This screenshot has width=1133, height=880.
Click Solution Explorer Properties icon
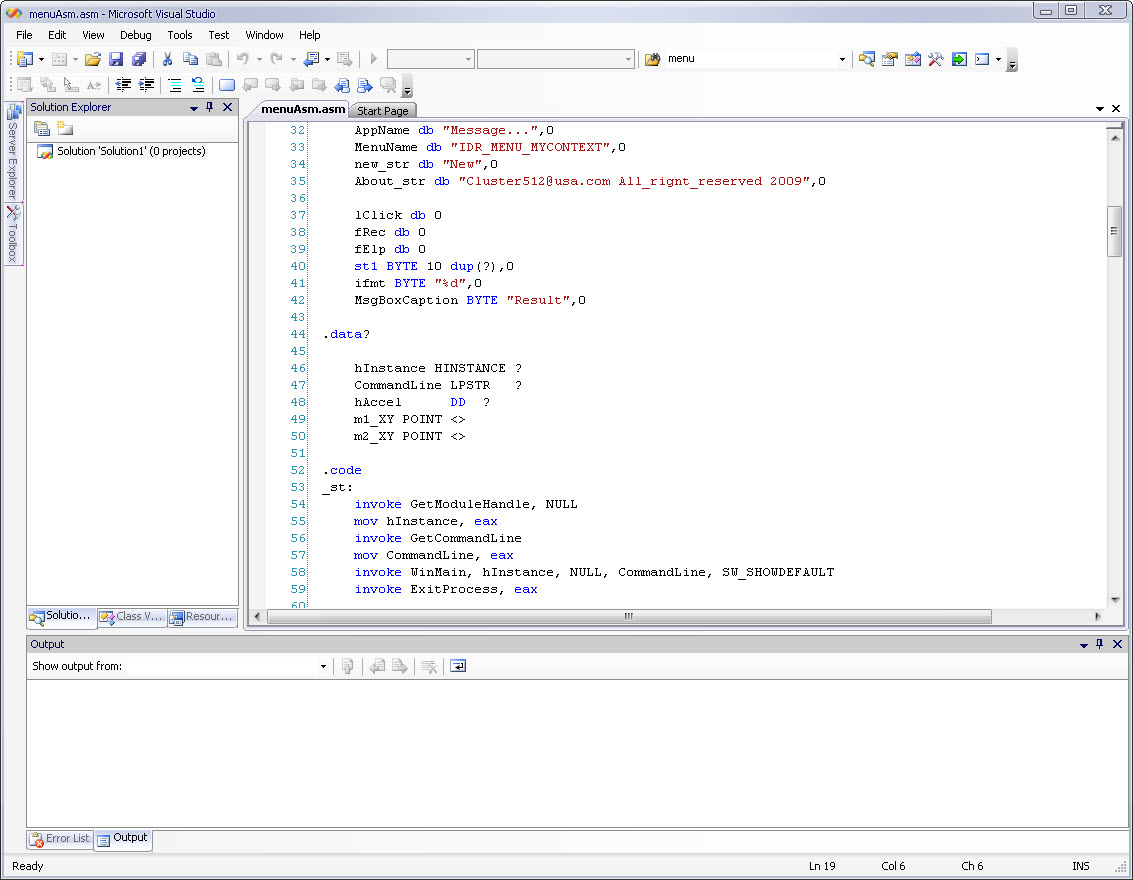pos(42,129)
